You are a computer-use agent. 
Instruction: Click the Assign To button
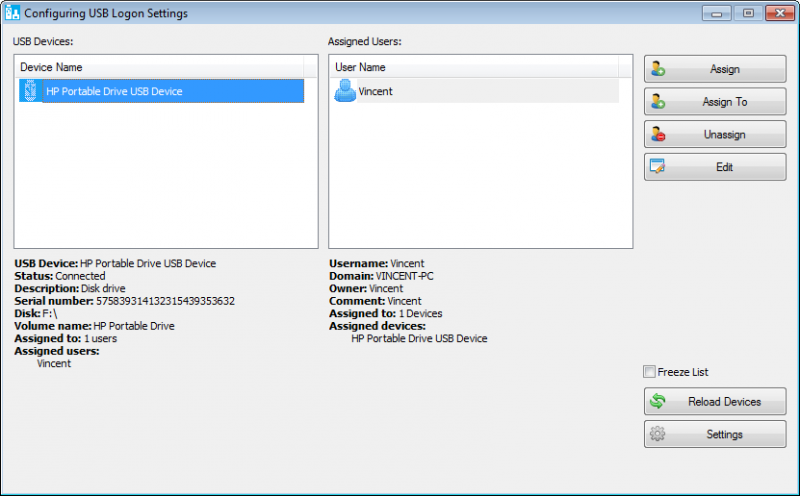tap(715, 102)
